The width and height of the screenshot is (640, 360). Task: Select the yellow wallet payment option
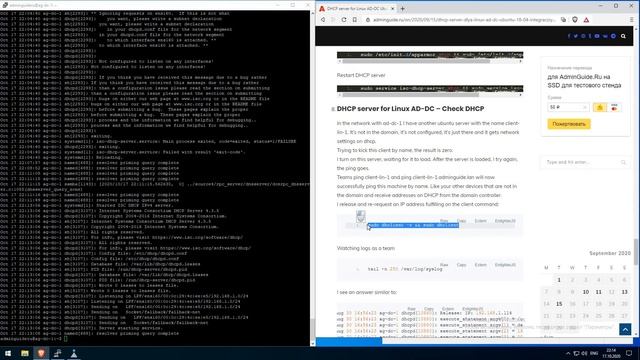click(600, 107)
